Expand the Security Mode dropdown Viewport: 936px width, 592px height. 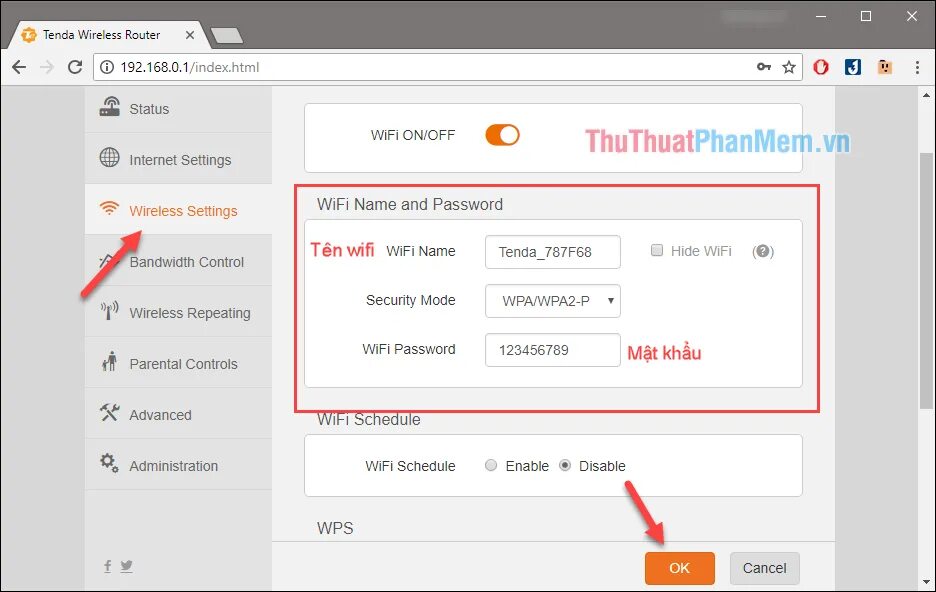[553, 301]
